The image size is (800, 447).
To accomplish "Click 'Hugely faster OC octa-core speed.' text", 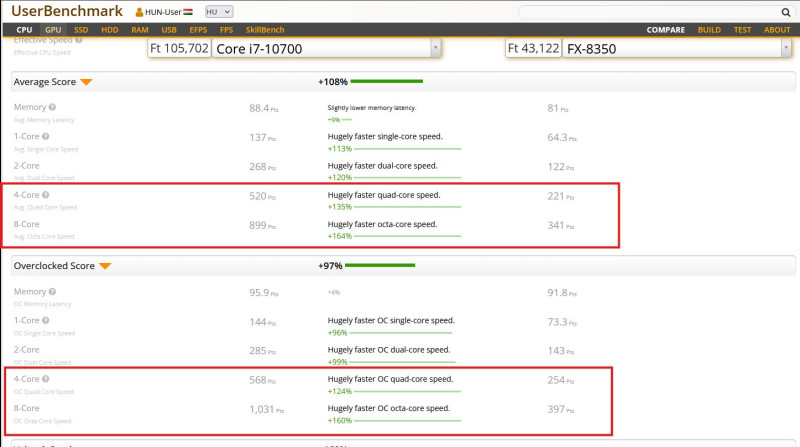I will coord(389,408).
